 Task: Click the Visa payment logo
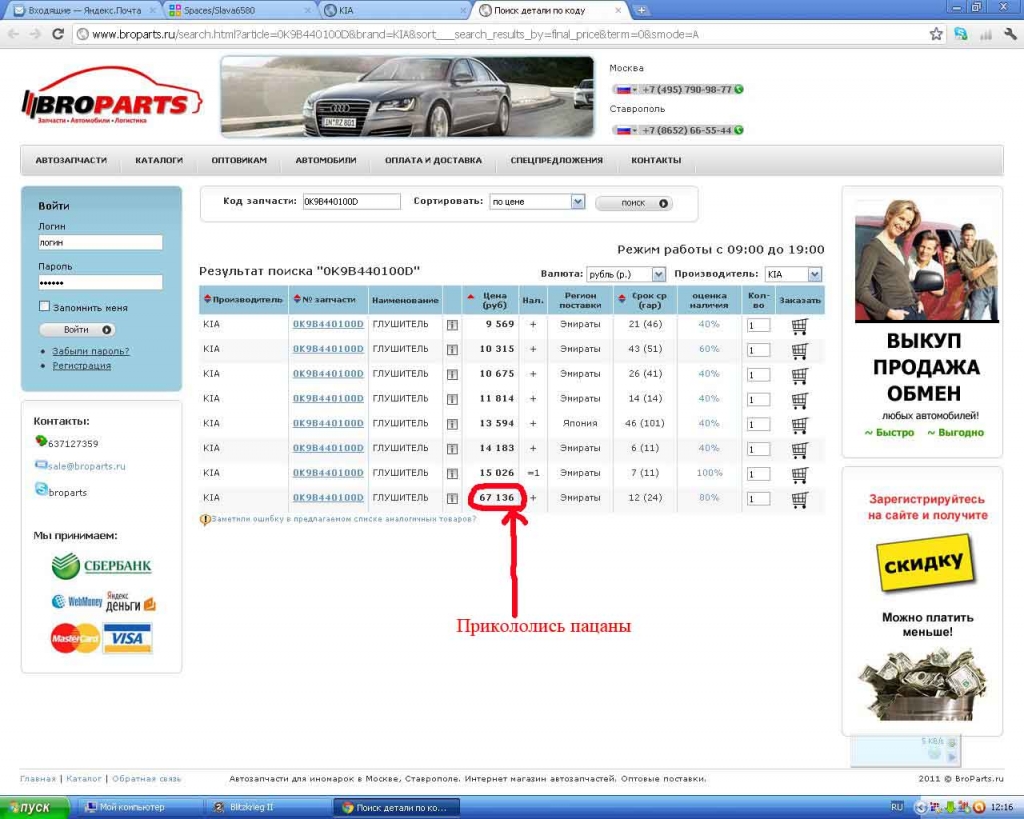click(x=127, y=637)
